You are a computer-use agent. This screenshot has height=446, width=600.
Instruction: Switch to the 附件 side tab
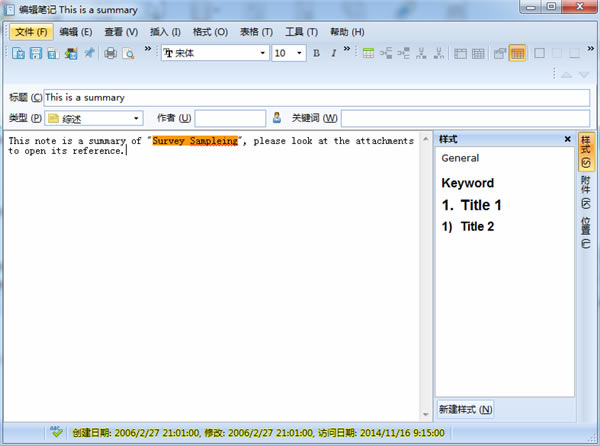click(x=586, y=190)
